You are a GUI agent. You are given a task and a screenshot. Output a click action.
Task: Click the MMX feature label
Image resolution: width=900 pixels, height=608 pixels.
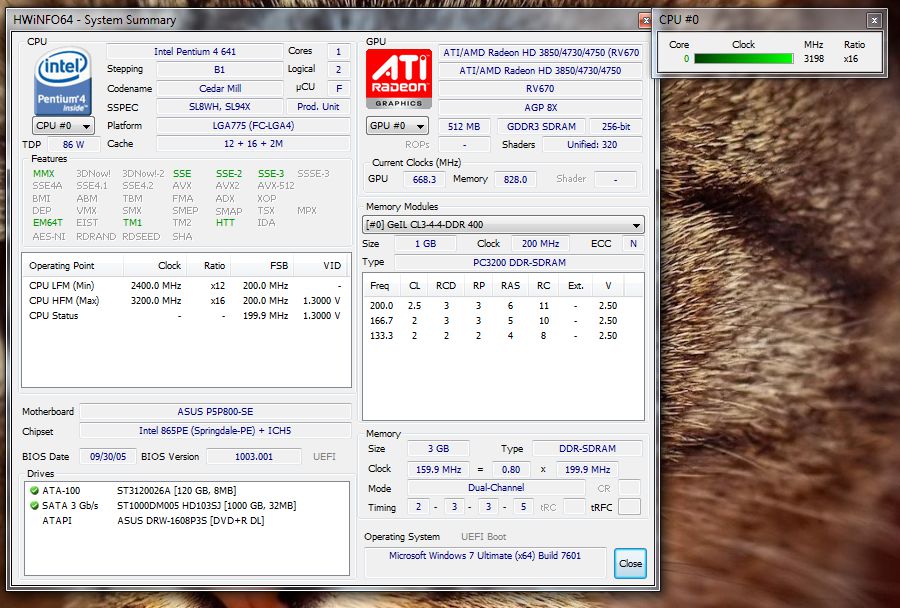tap(44, 173)
